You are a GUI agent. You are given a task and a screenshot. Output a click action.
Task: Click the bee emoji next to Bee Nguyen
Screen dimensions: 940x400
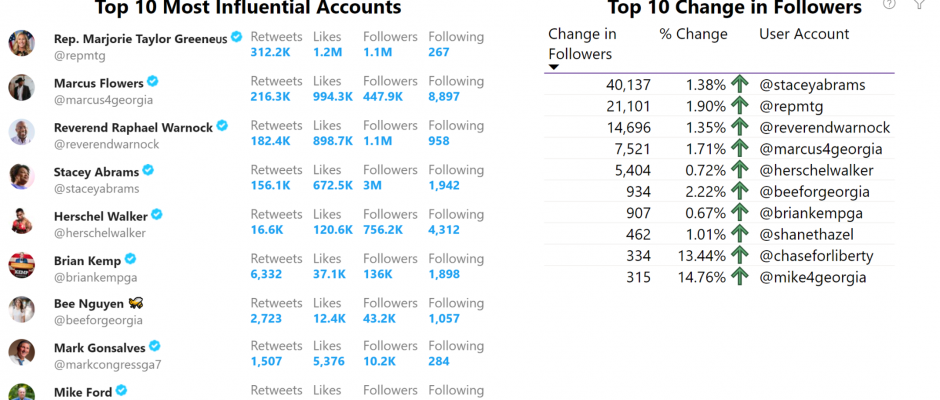pos(135,303)
